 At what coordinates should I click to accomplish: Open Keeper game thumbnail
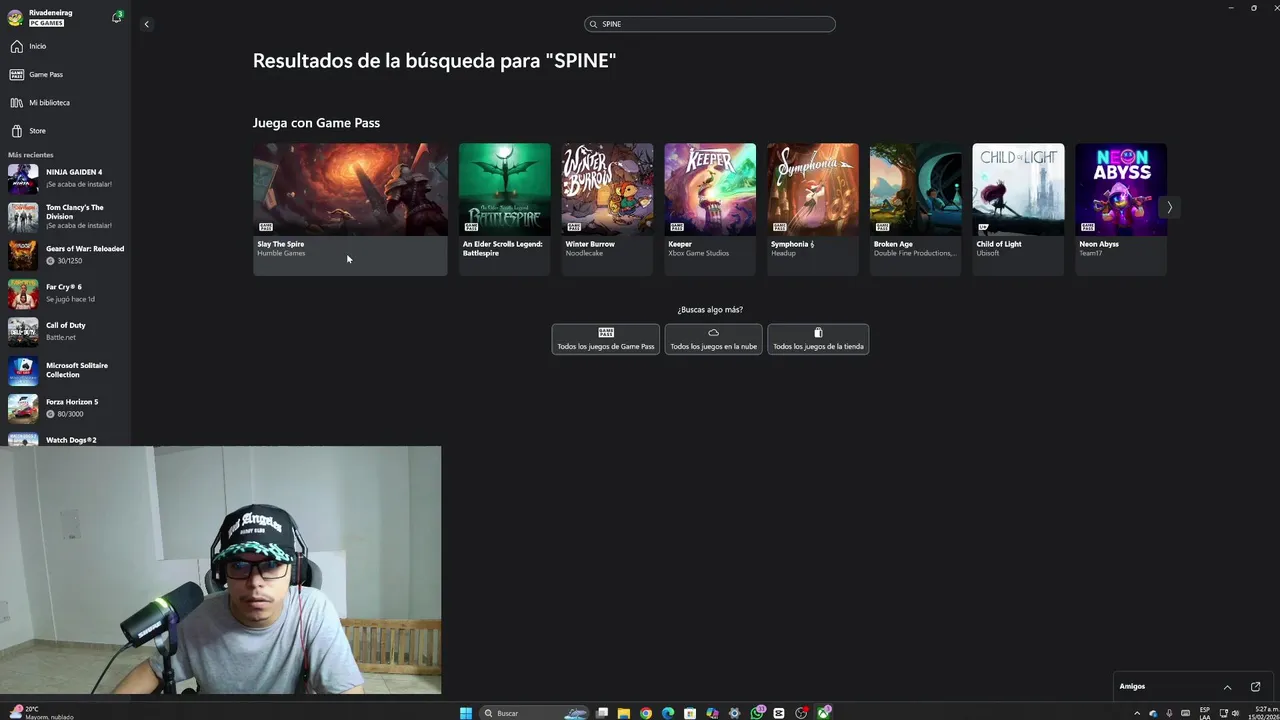[710, 189]
